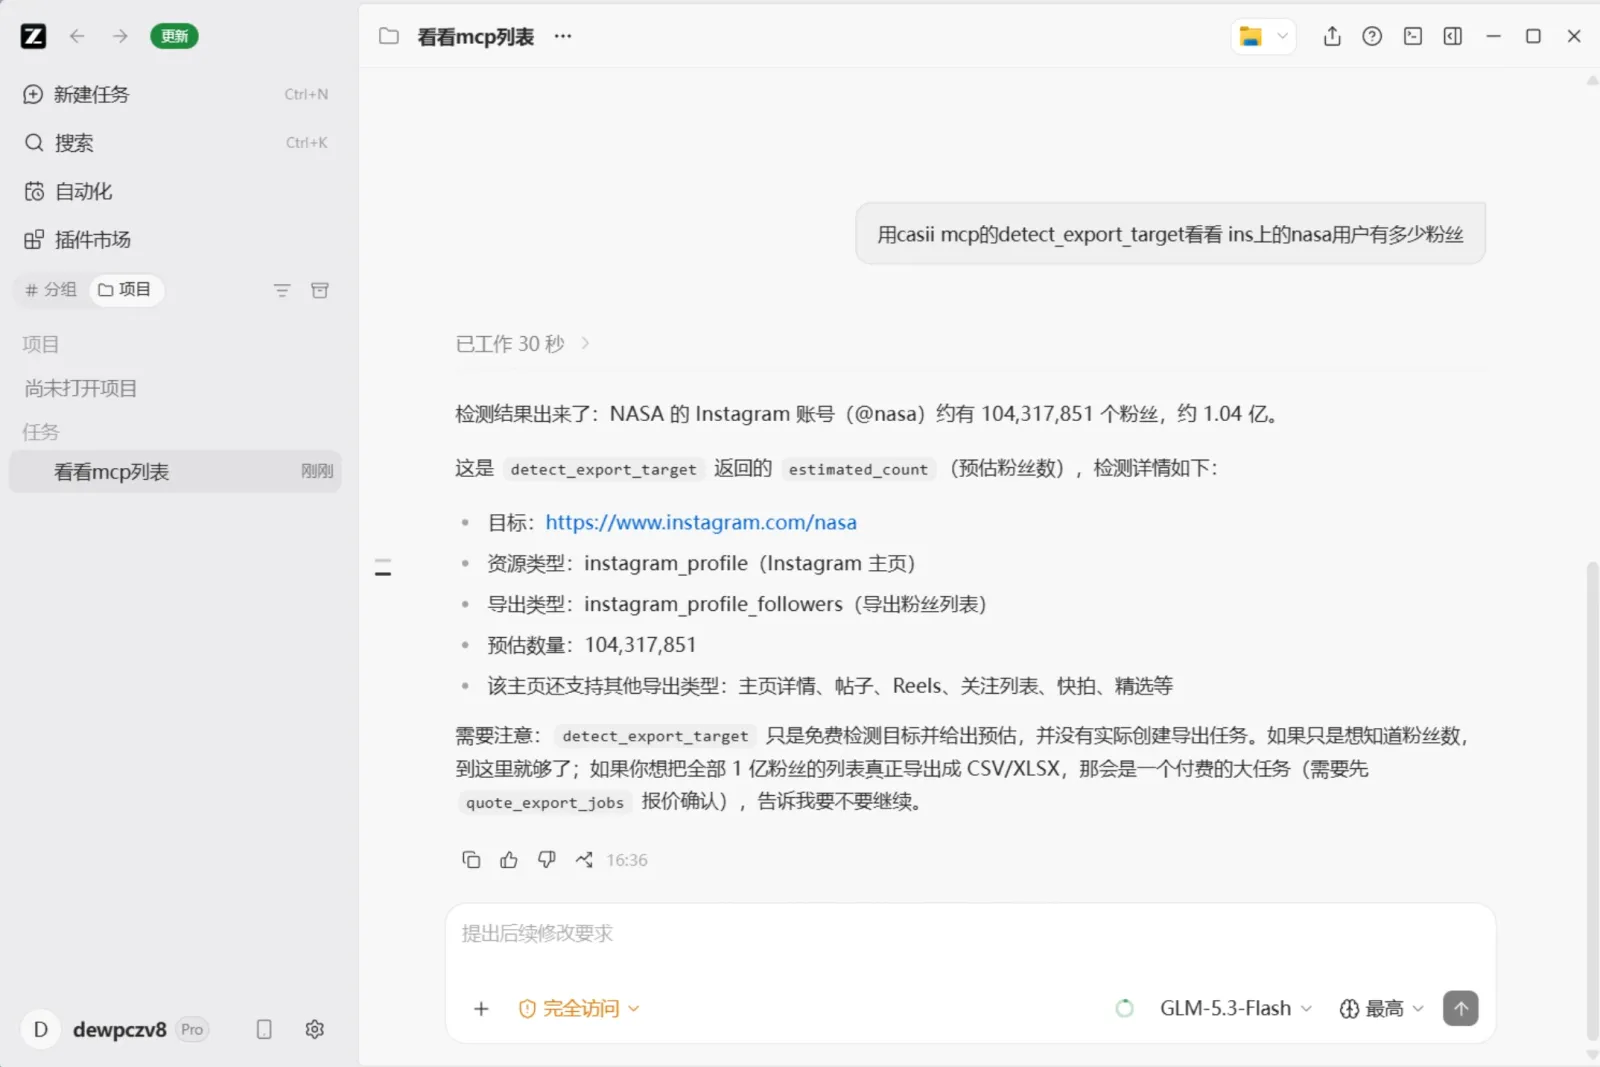The image size is (1600, 1067).
Task: Open 插件市场 plugin market
Action: point(175,240)
